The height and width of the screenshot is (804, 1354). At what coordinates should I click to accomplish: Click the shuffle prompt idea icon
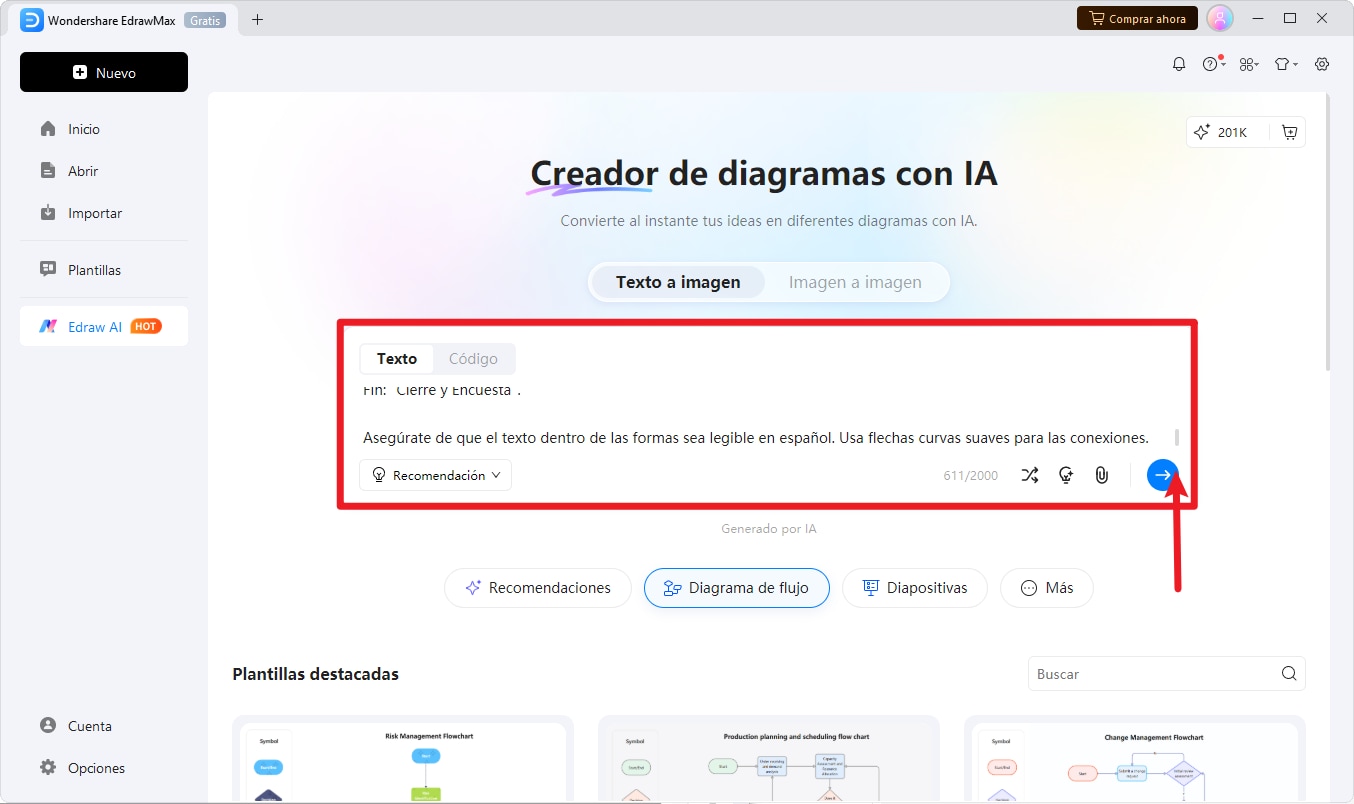click(x=1030, y=475)
